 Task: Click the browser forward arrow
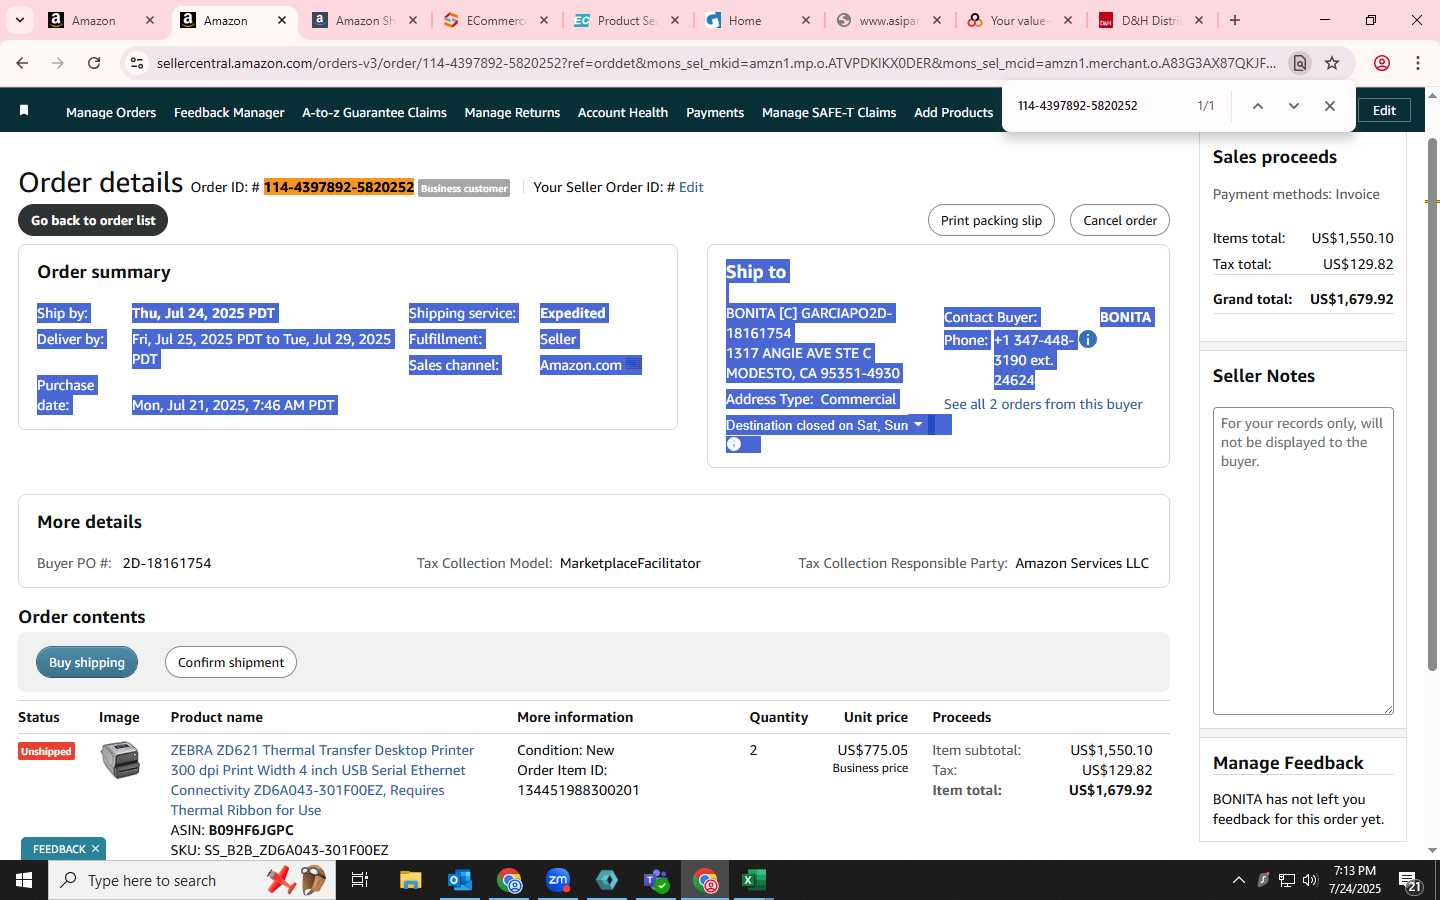click(x=58, y=63)
